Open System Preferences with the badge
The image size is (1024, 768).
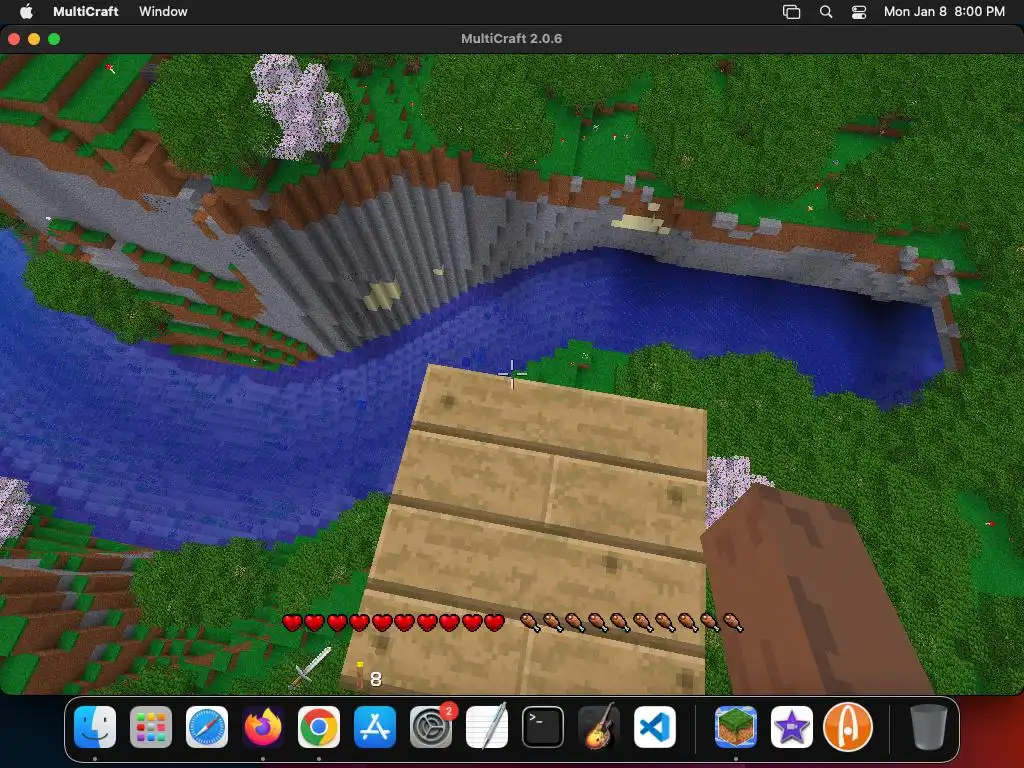[431, 727]
